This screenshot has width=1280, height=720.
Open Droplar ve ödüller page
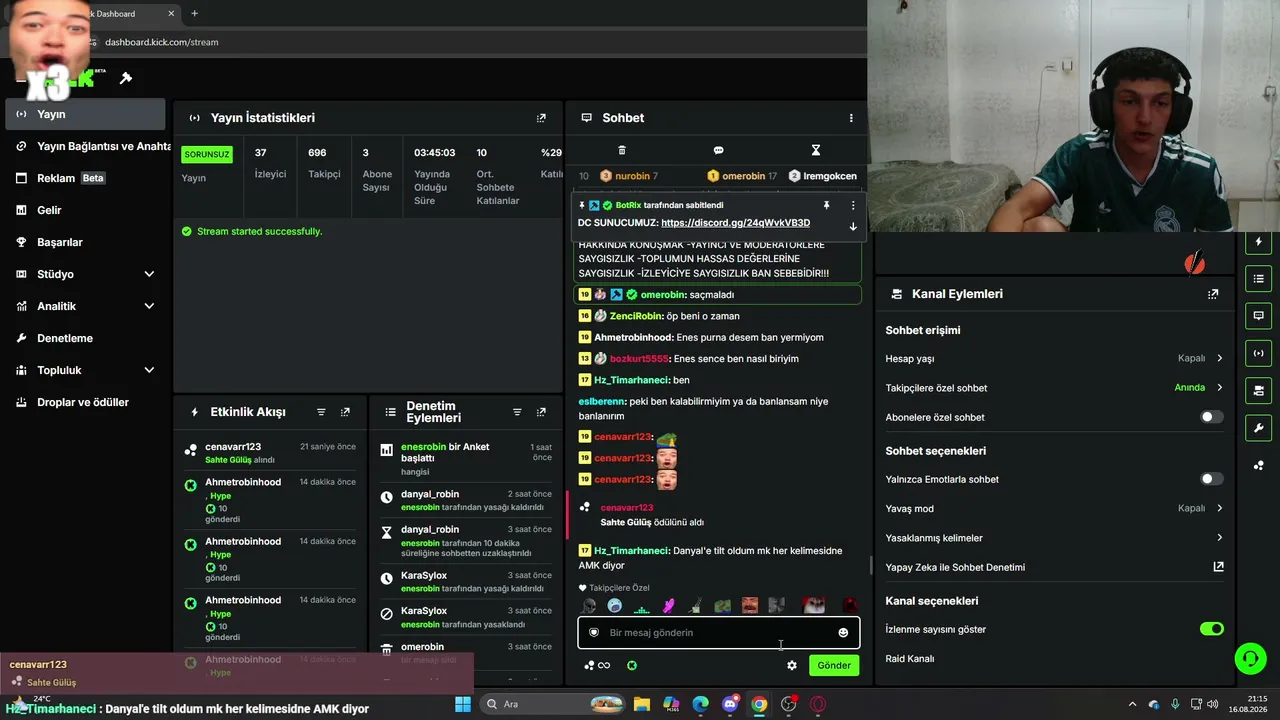click(85, 402)
